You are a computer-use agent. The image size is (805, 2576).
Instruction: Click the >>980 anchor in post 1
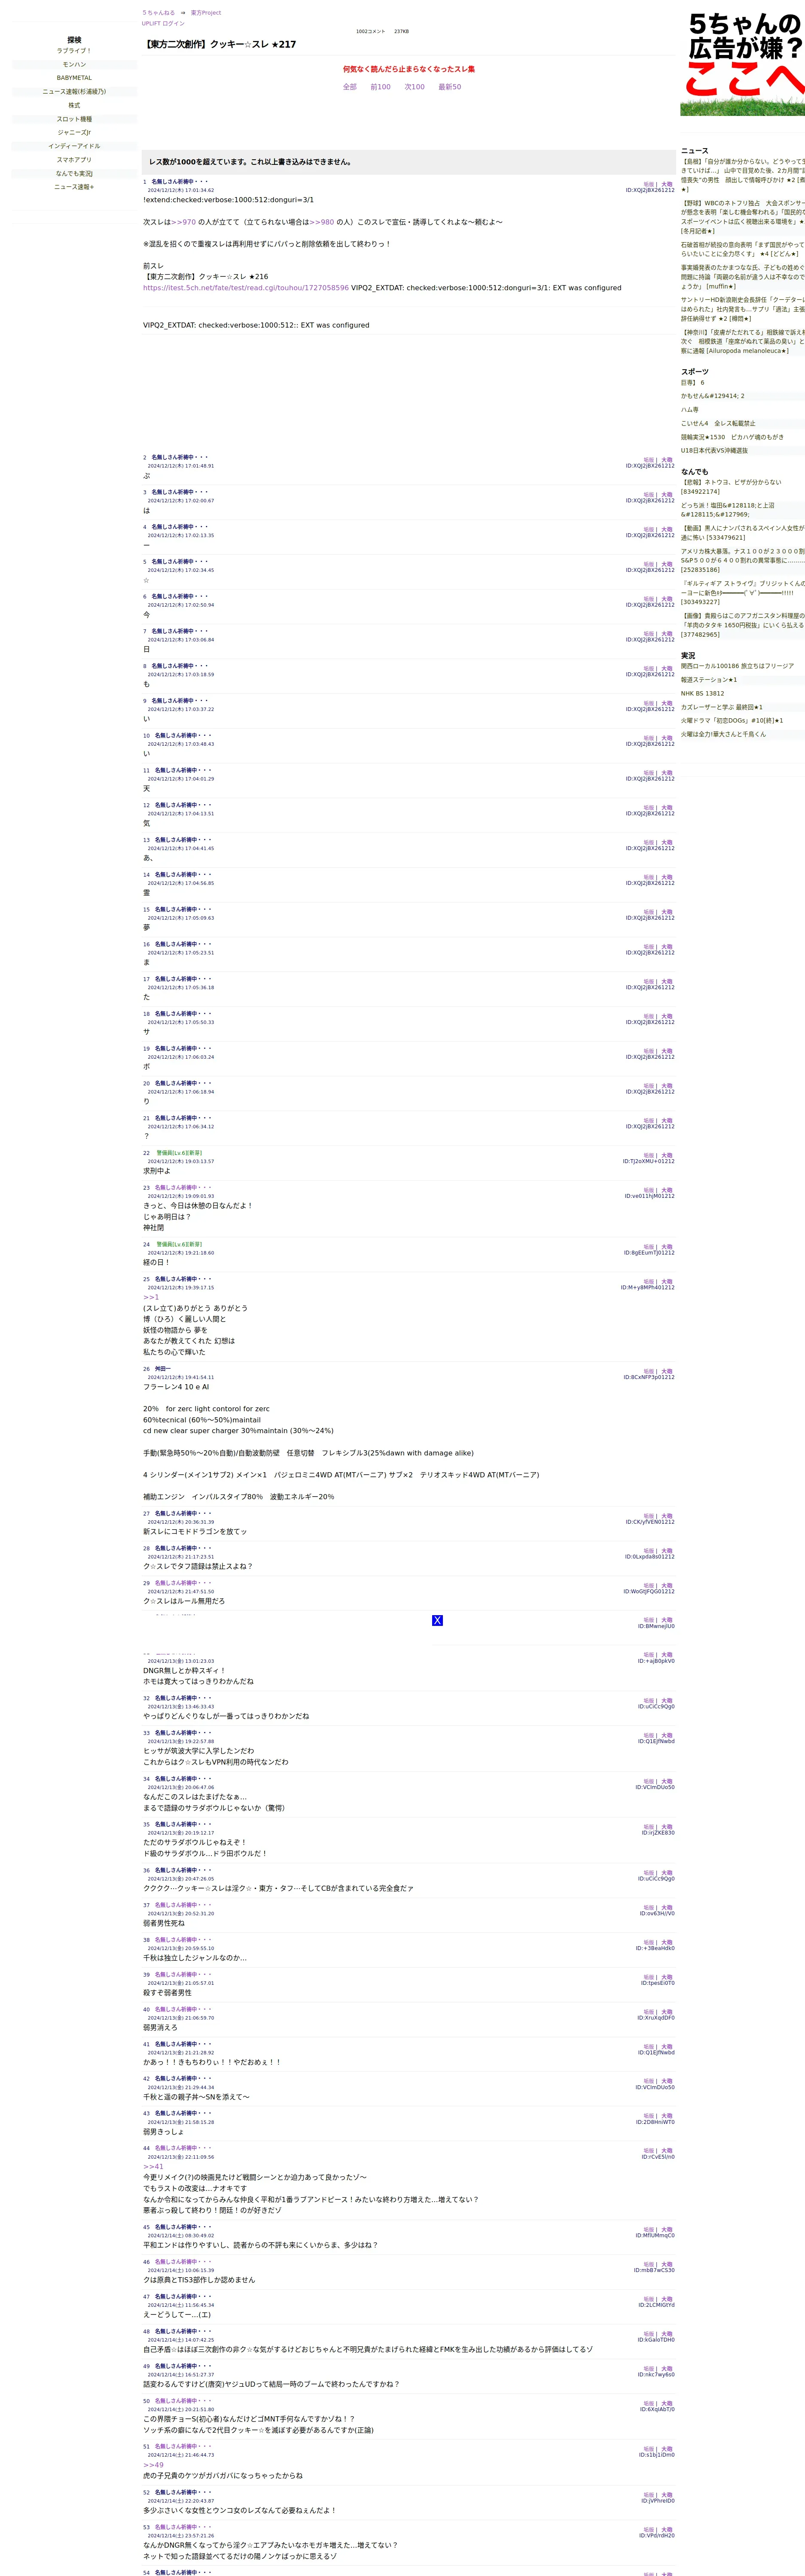[322, 222]
